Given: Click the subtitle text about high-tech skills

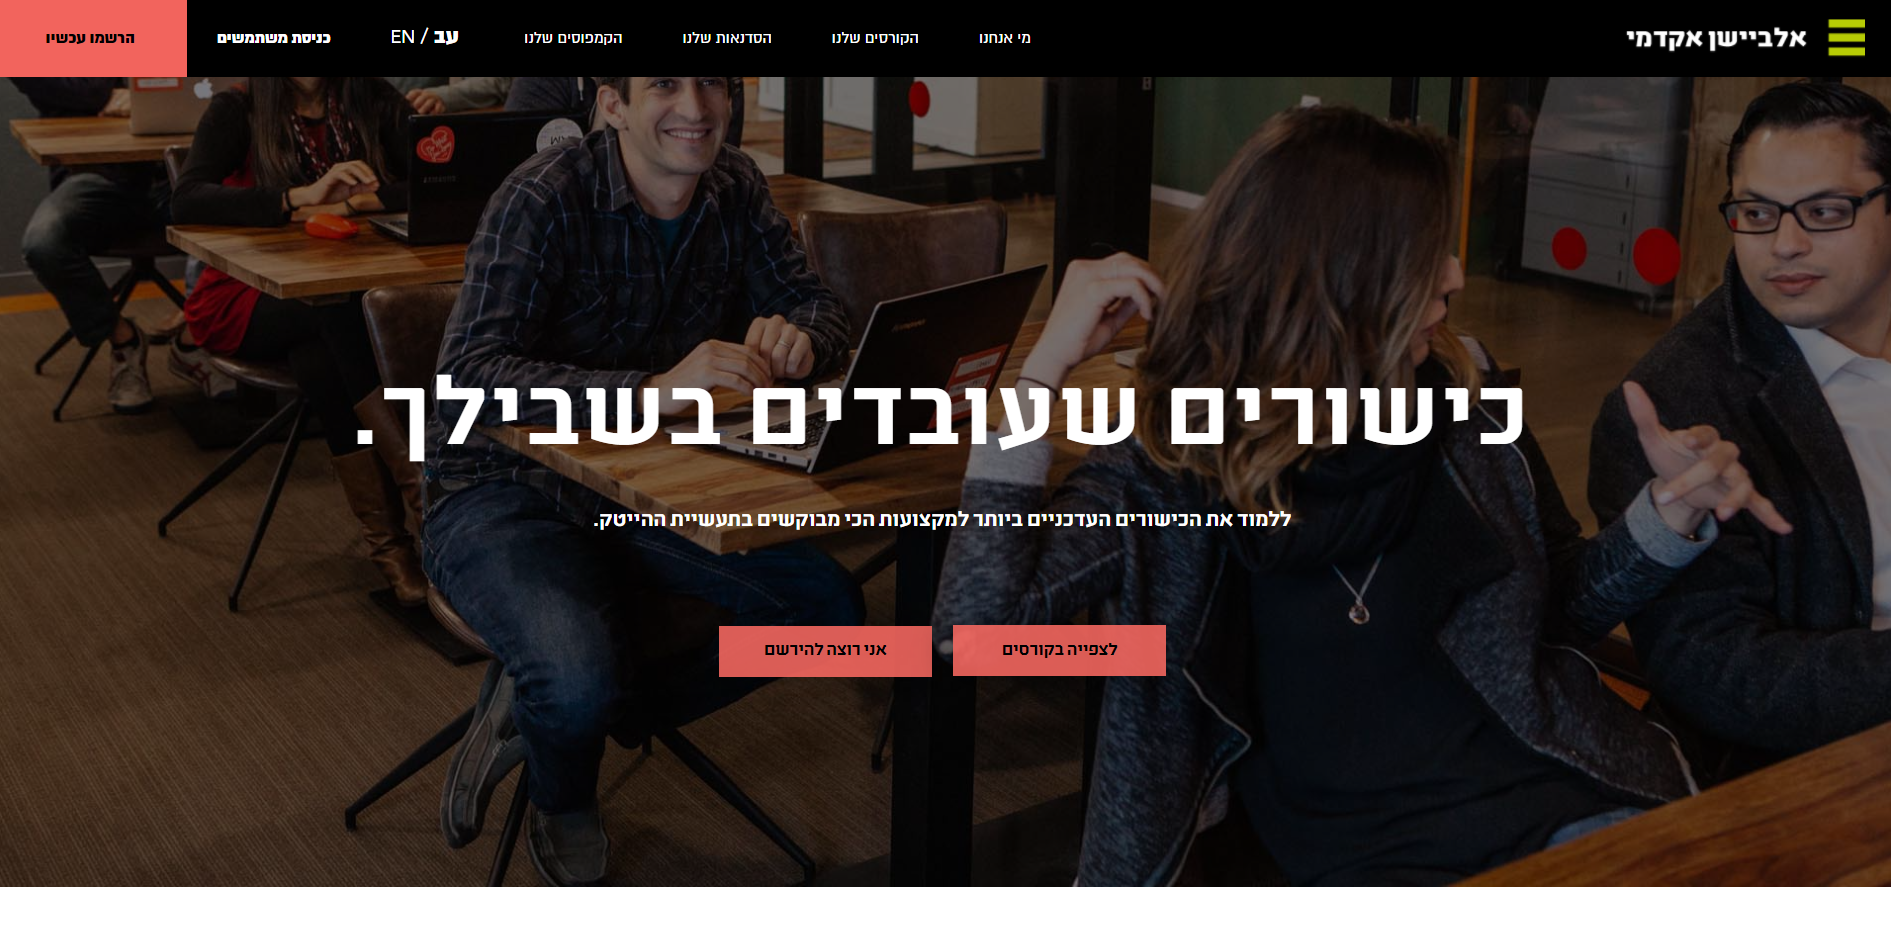Looking at the screenshot, I should 942,519.
